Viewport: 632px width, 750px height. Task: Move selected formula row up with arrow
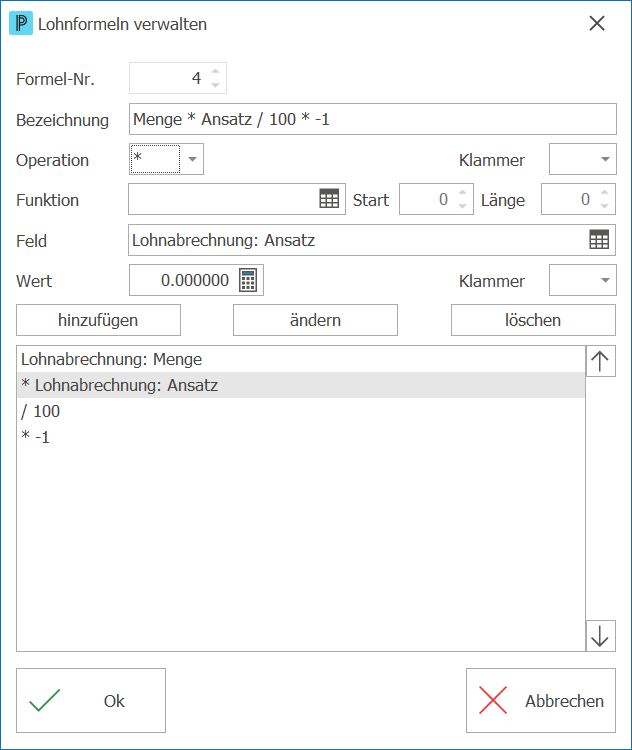(x=600, y=361)
